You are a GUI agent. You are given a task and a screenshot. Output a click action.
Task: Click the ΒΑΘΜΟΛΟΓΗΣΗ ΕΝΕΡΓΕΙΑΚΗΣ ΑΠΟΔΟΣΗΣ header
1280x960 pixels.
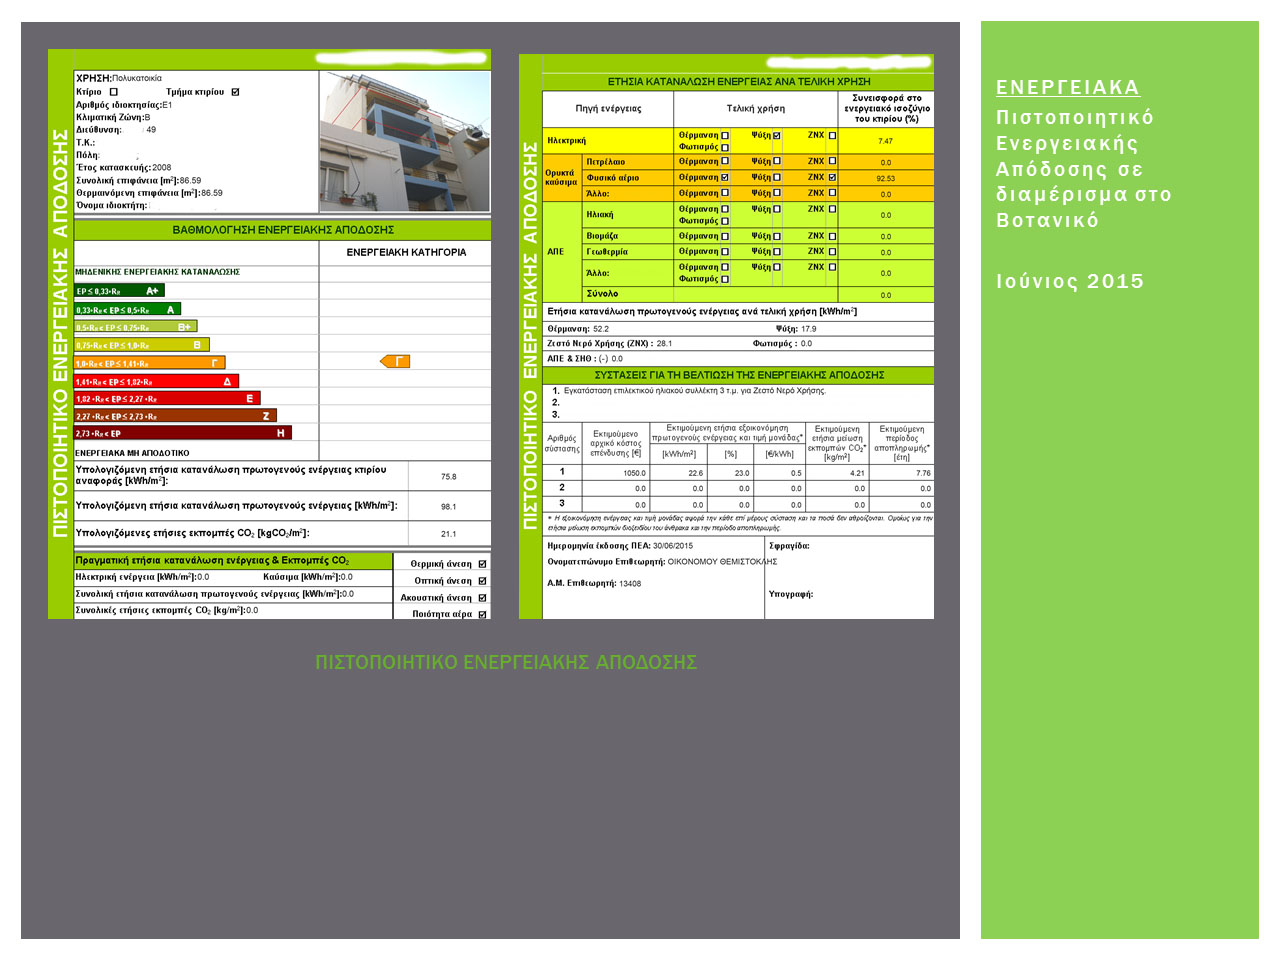(x=283, y=230)
